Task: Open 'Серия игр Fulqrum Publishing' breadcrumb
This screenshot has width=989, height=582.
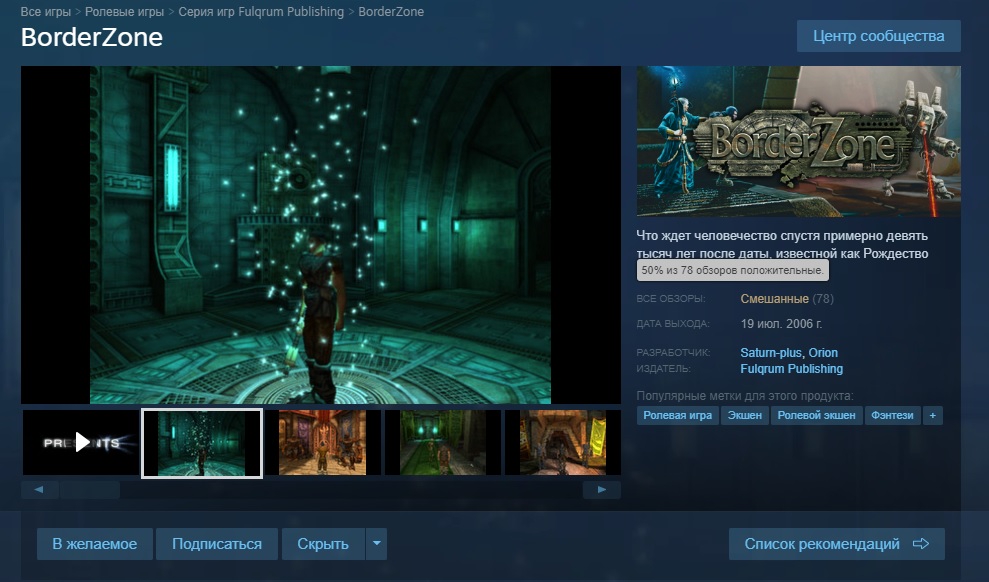Action: click(261, 11)
